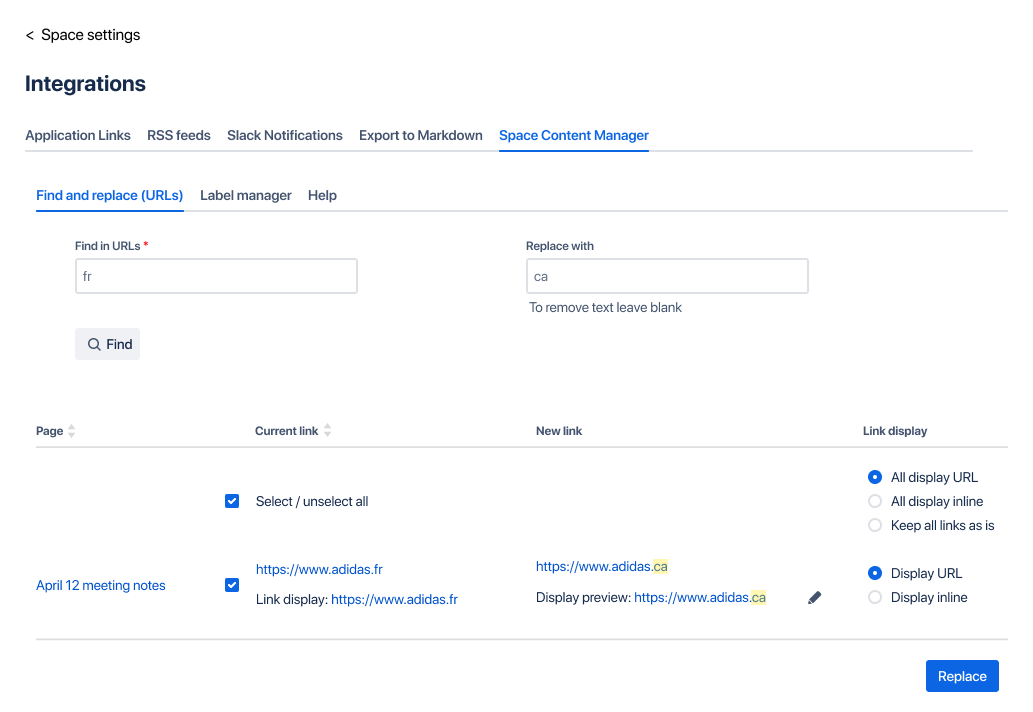Click inside the Find in URLs field
The image size is (1033, 712).
(216, 276)
